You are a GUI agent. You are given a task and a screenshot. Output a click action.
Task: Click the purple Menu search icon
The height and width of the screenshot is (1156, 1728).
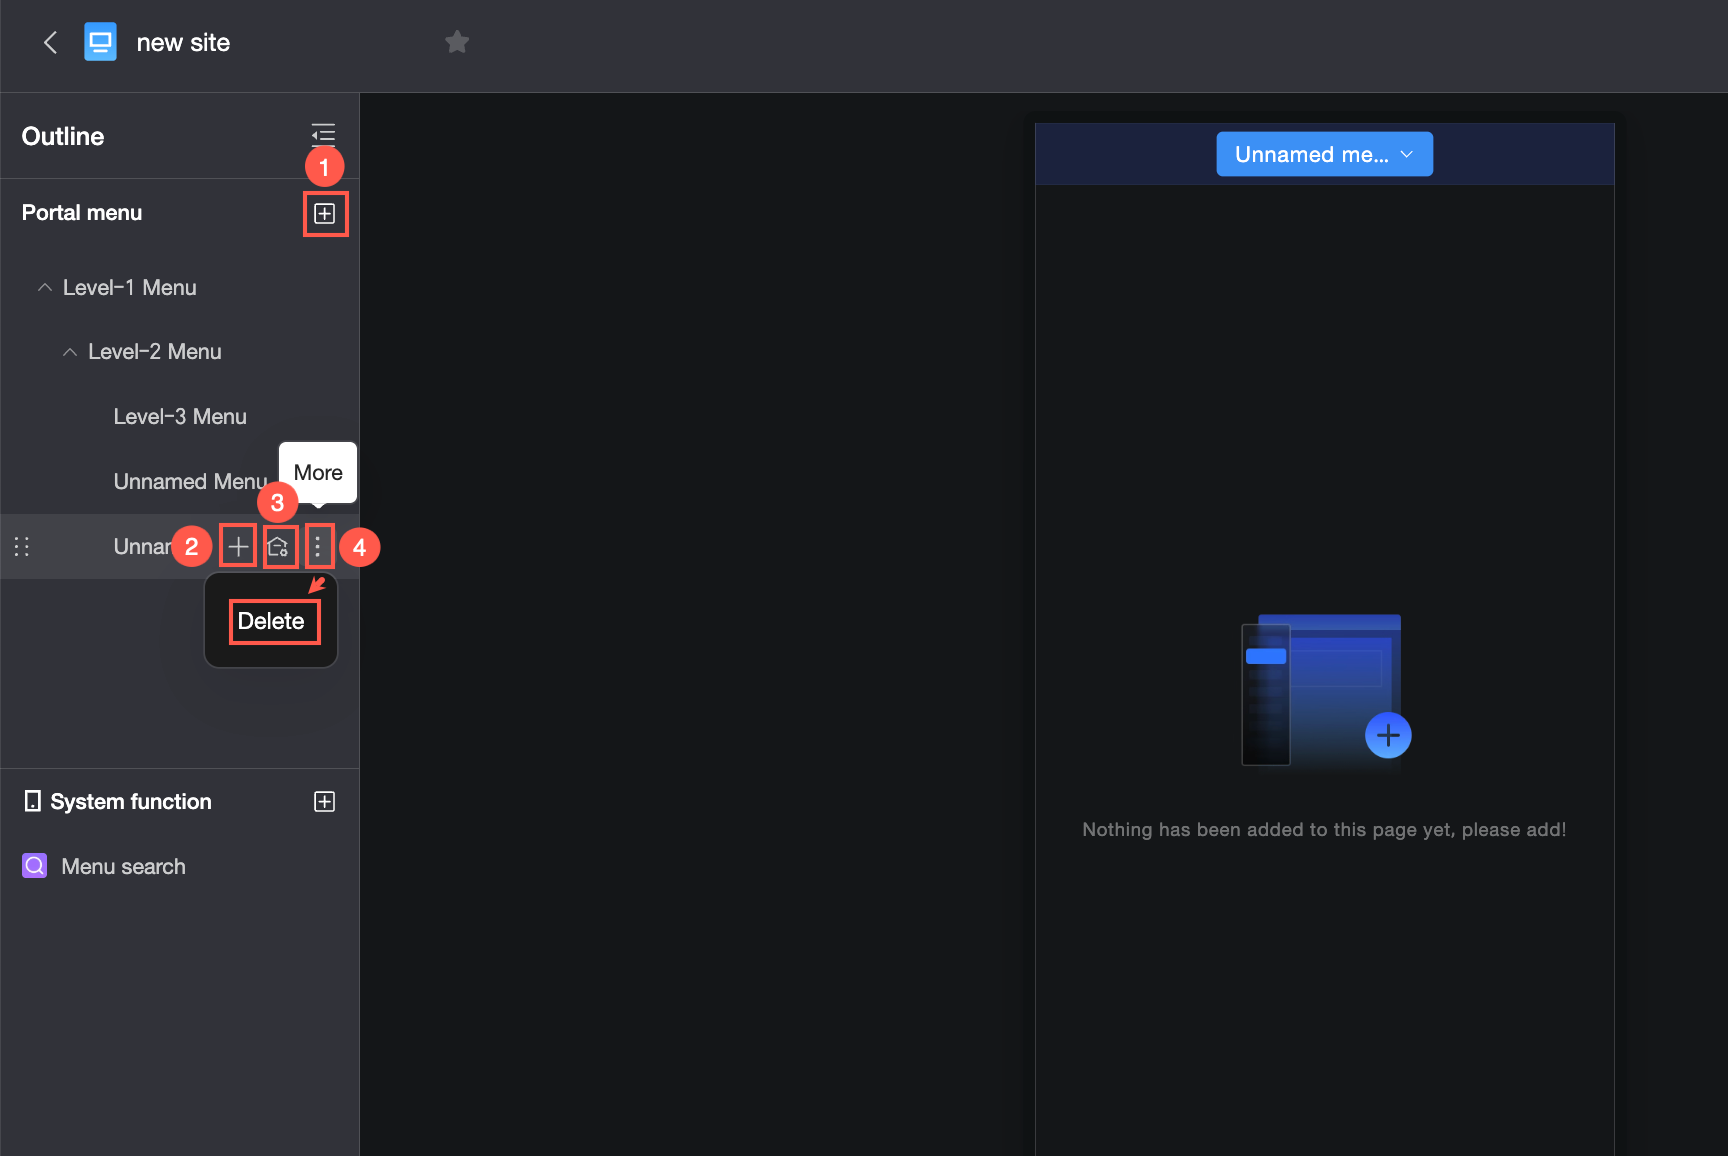tap(35, 865)
